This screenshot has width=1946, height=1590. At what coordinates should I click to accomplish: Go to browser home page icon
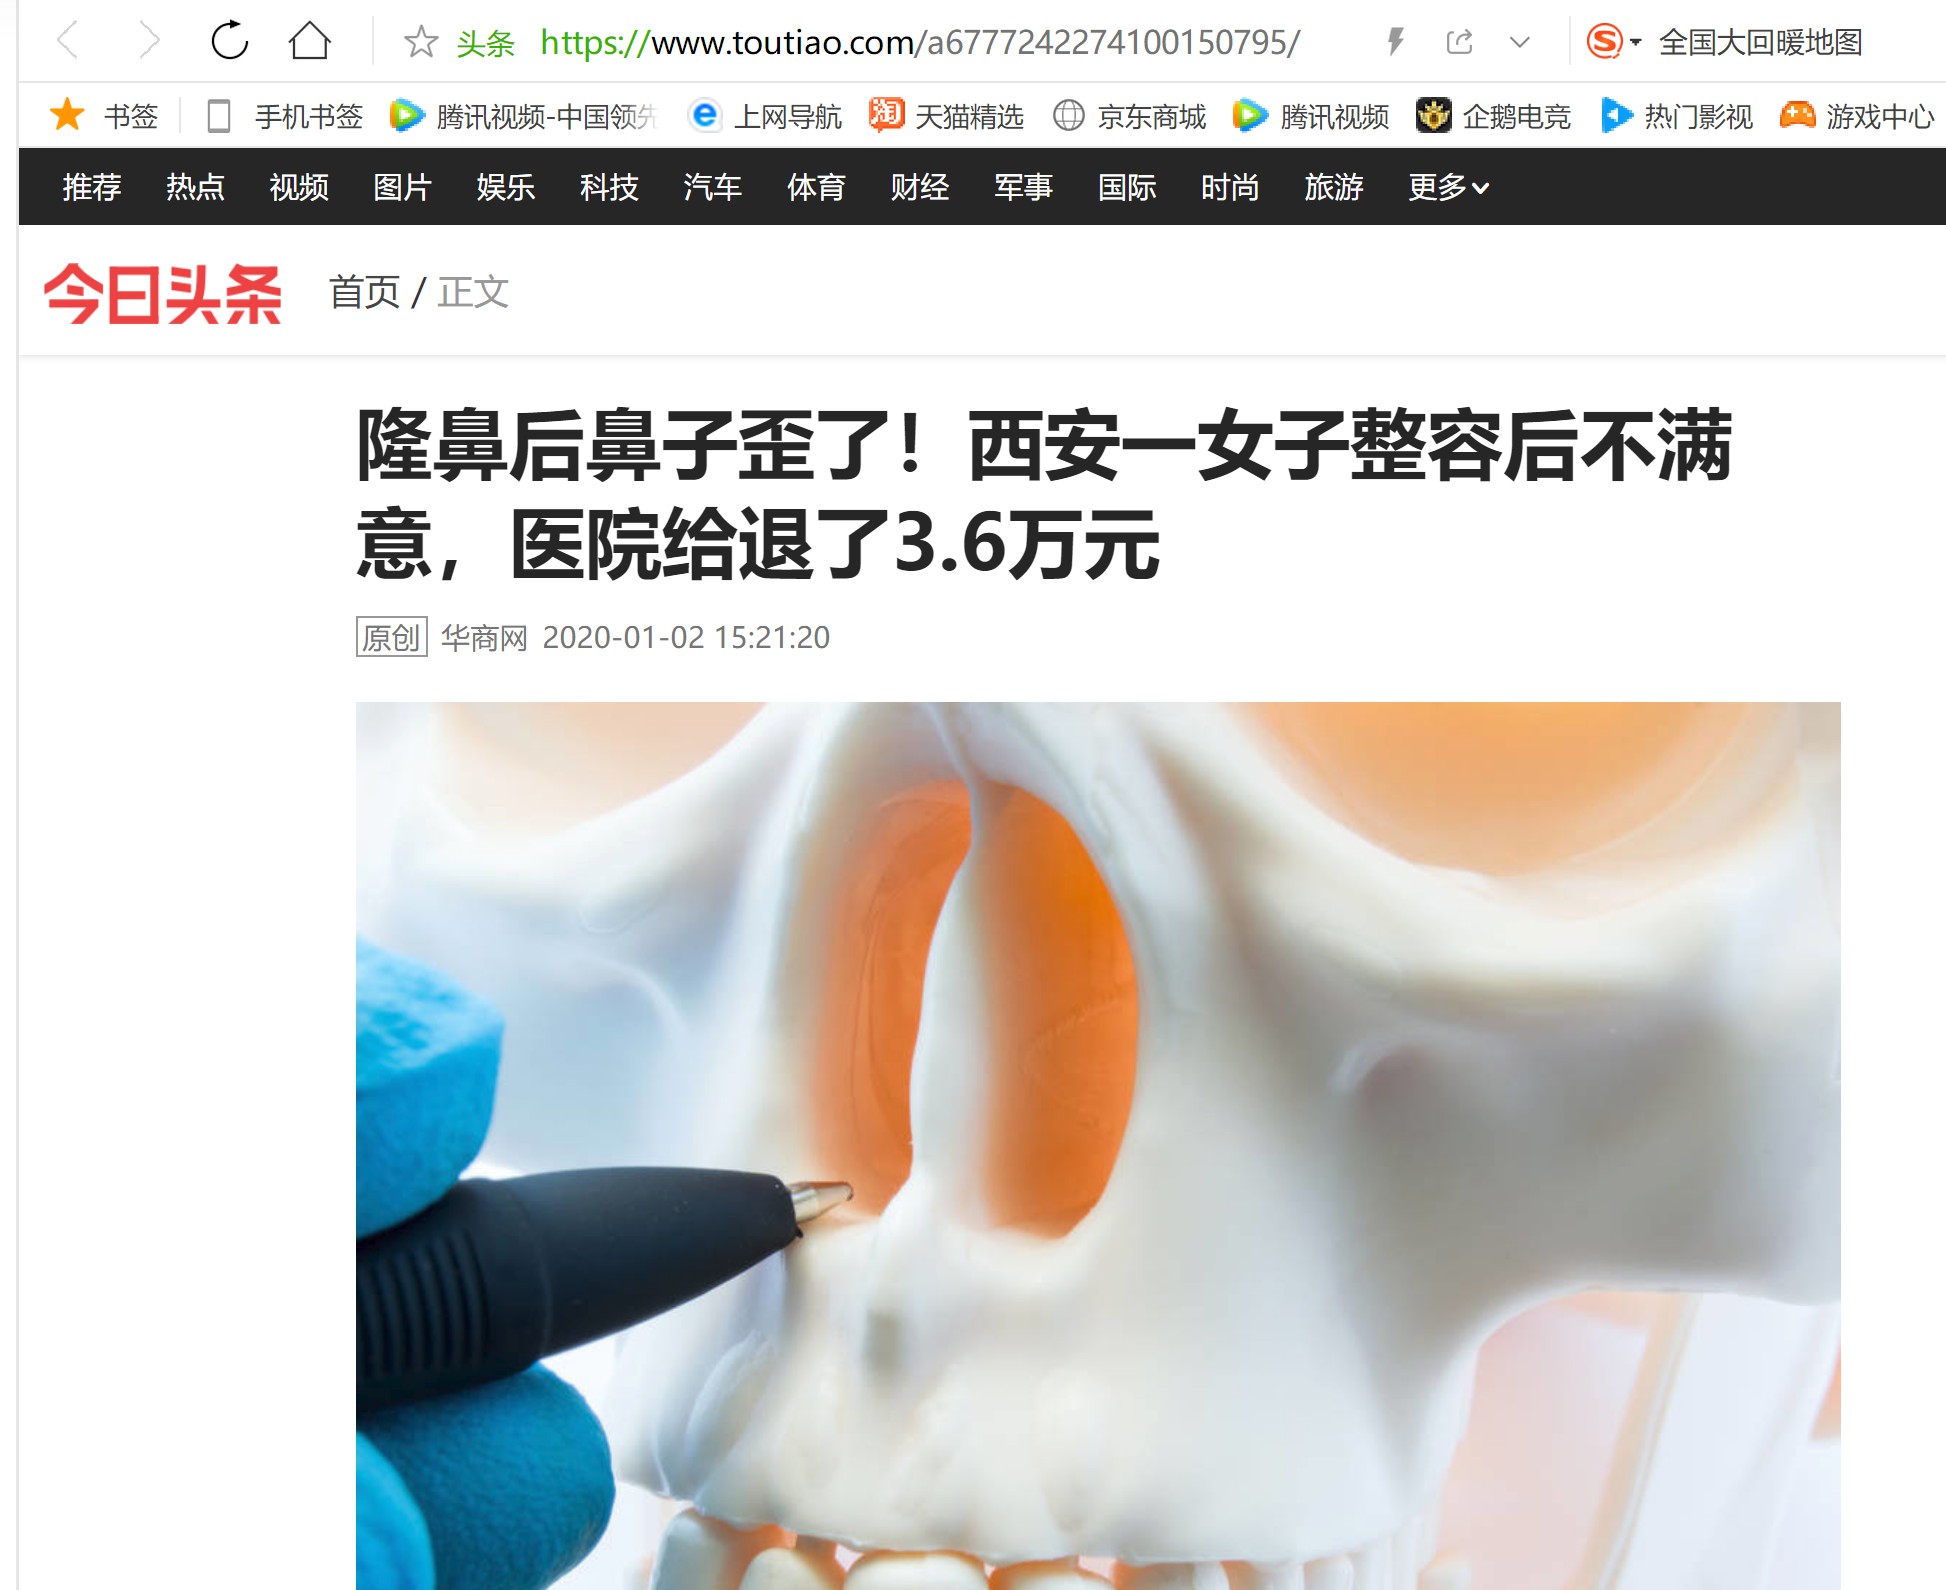tap(309, 41)
